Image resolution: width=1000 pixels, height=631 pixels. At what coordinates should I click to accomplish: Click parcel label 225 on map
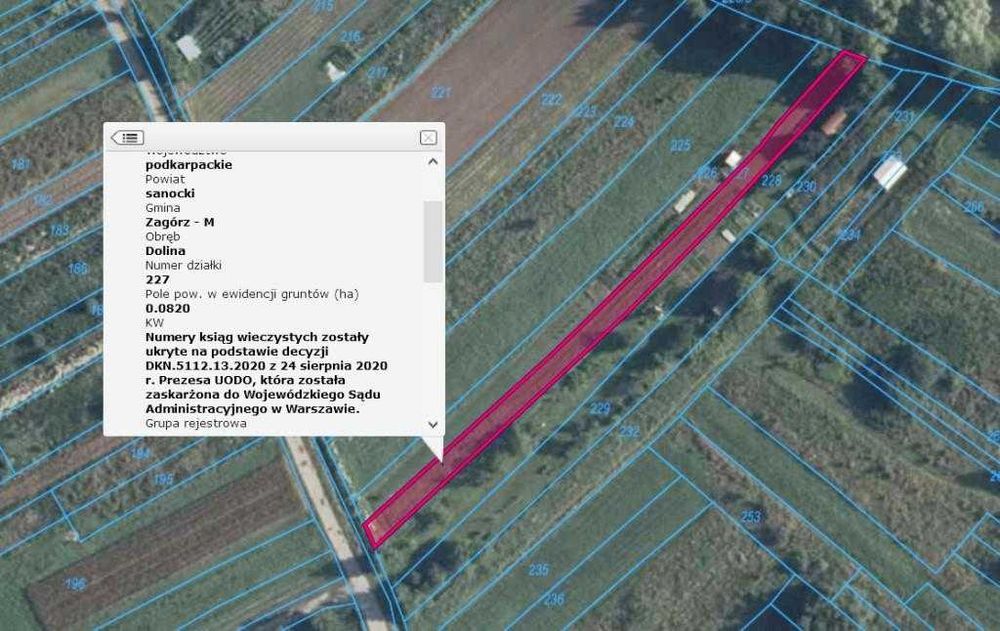coord(680,145)
